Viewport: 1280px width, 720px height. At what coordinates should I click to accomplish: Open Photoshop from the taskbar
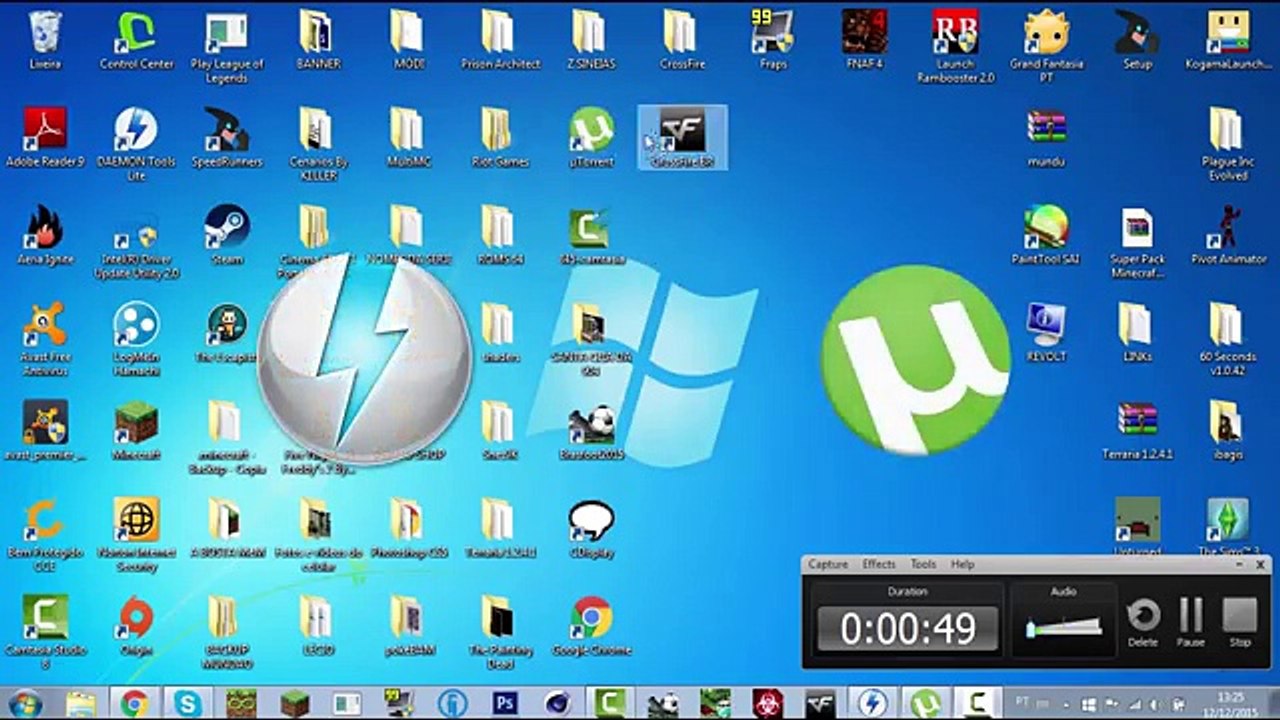(505, 704)
